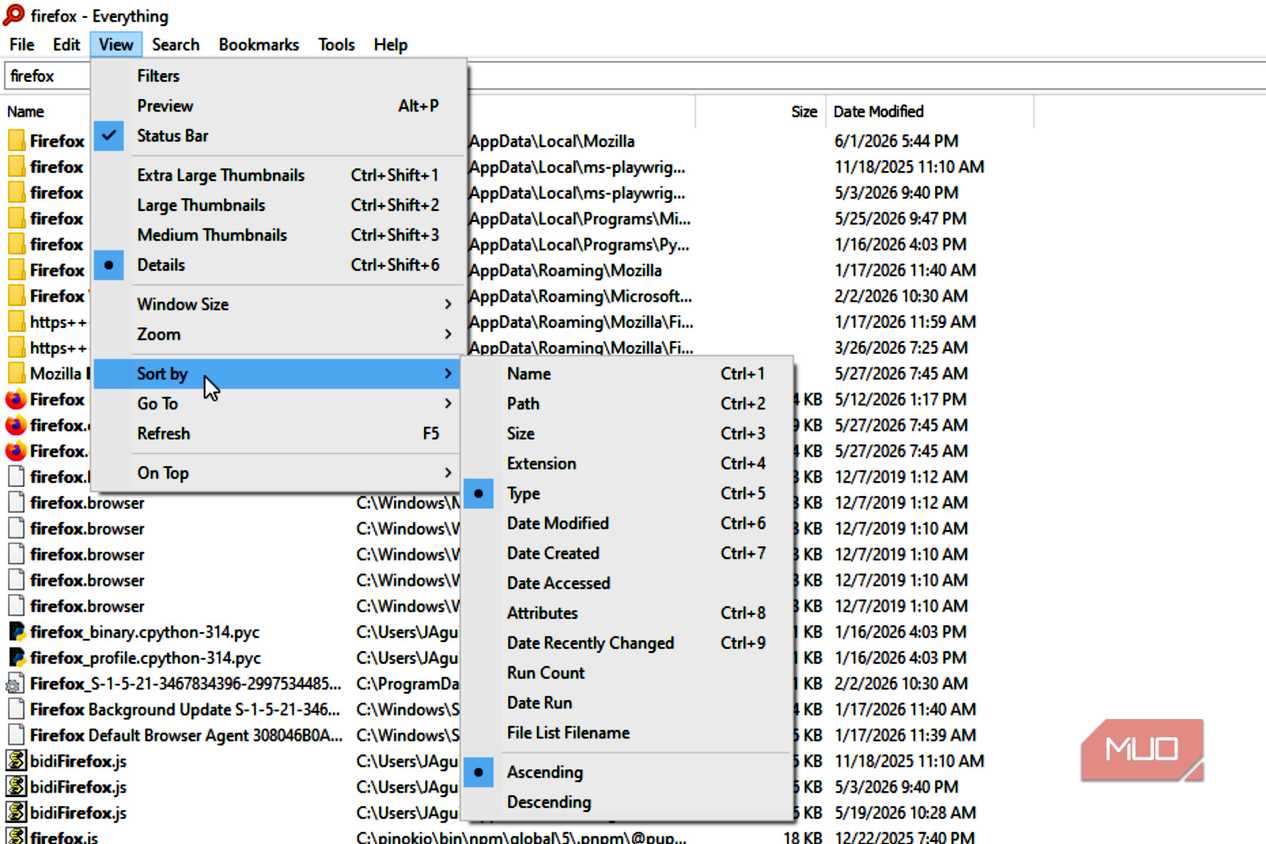The height and width of the screenshot is (844, 1266).
Task: Sort results by Date Modified
Action: (x=627, y=523)
